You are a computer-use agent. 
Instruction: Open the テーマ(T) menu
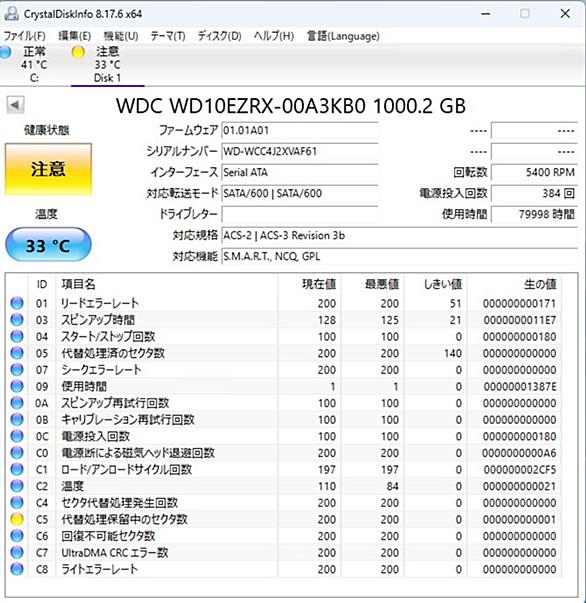[168, 36]
